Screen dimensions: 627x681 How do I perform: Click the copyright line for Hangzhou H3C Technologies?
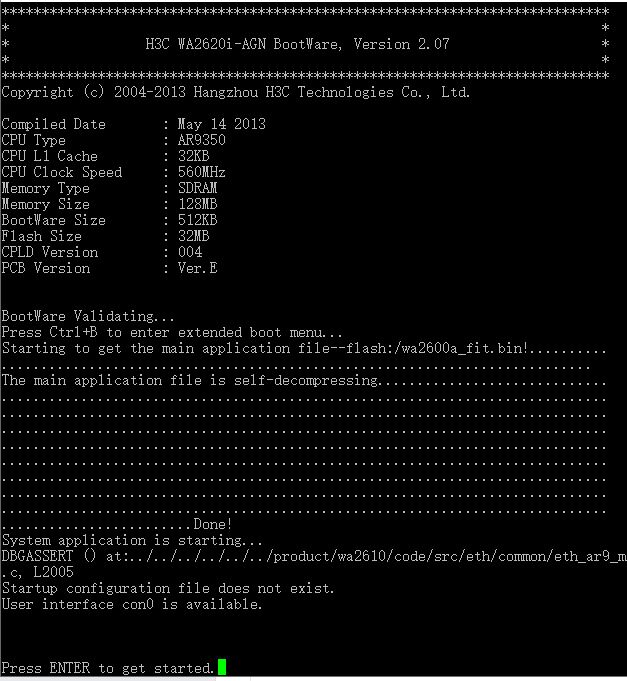236,92
